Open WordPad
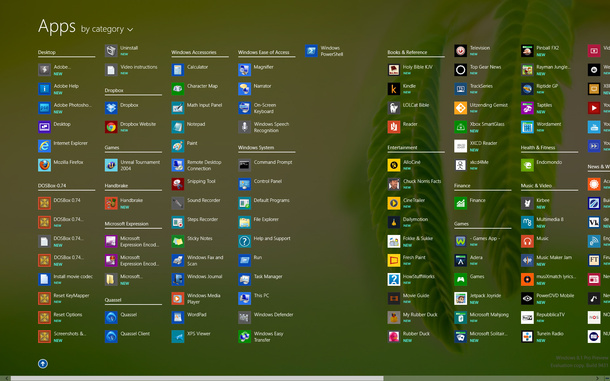The image size is (610, 381). (189, 318)
